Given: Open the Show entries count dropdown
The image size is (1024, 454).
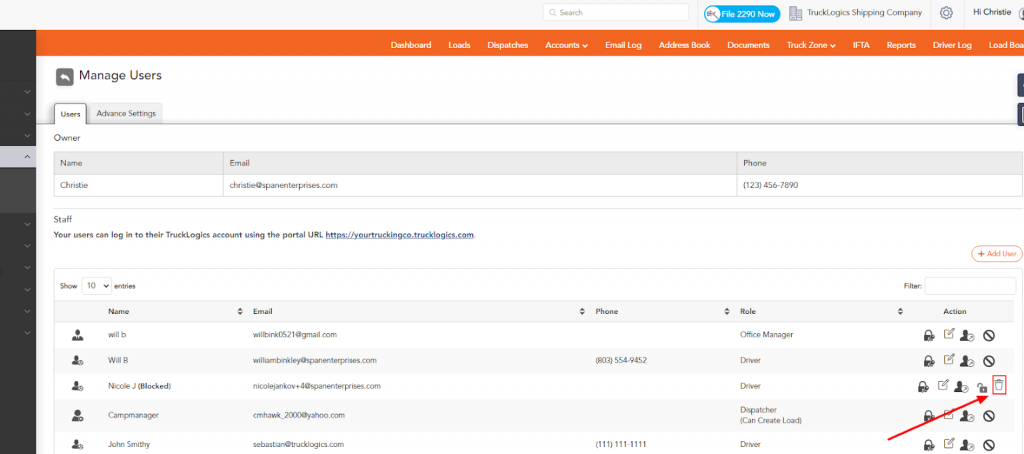Looking at the screenshot, I should click(x=97, y=286).
